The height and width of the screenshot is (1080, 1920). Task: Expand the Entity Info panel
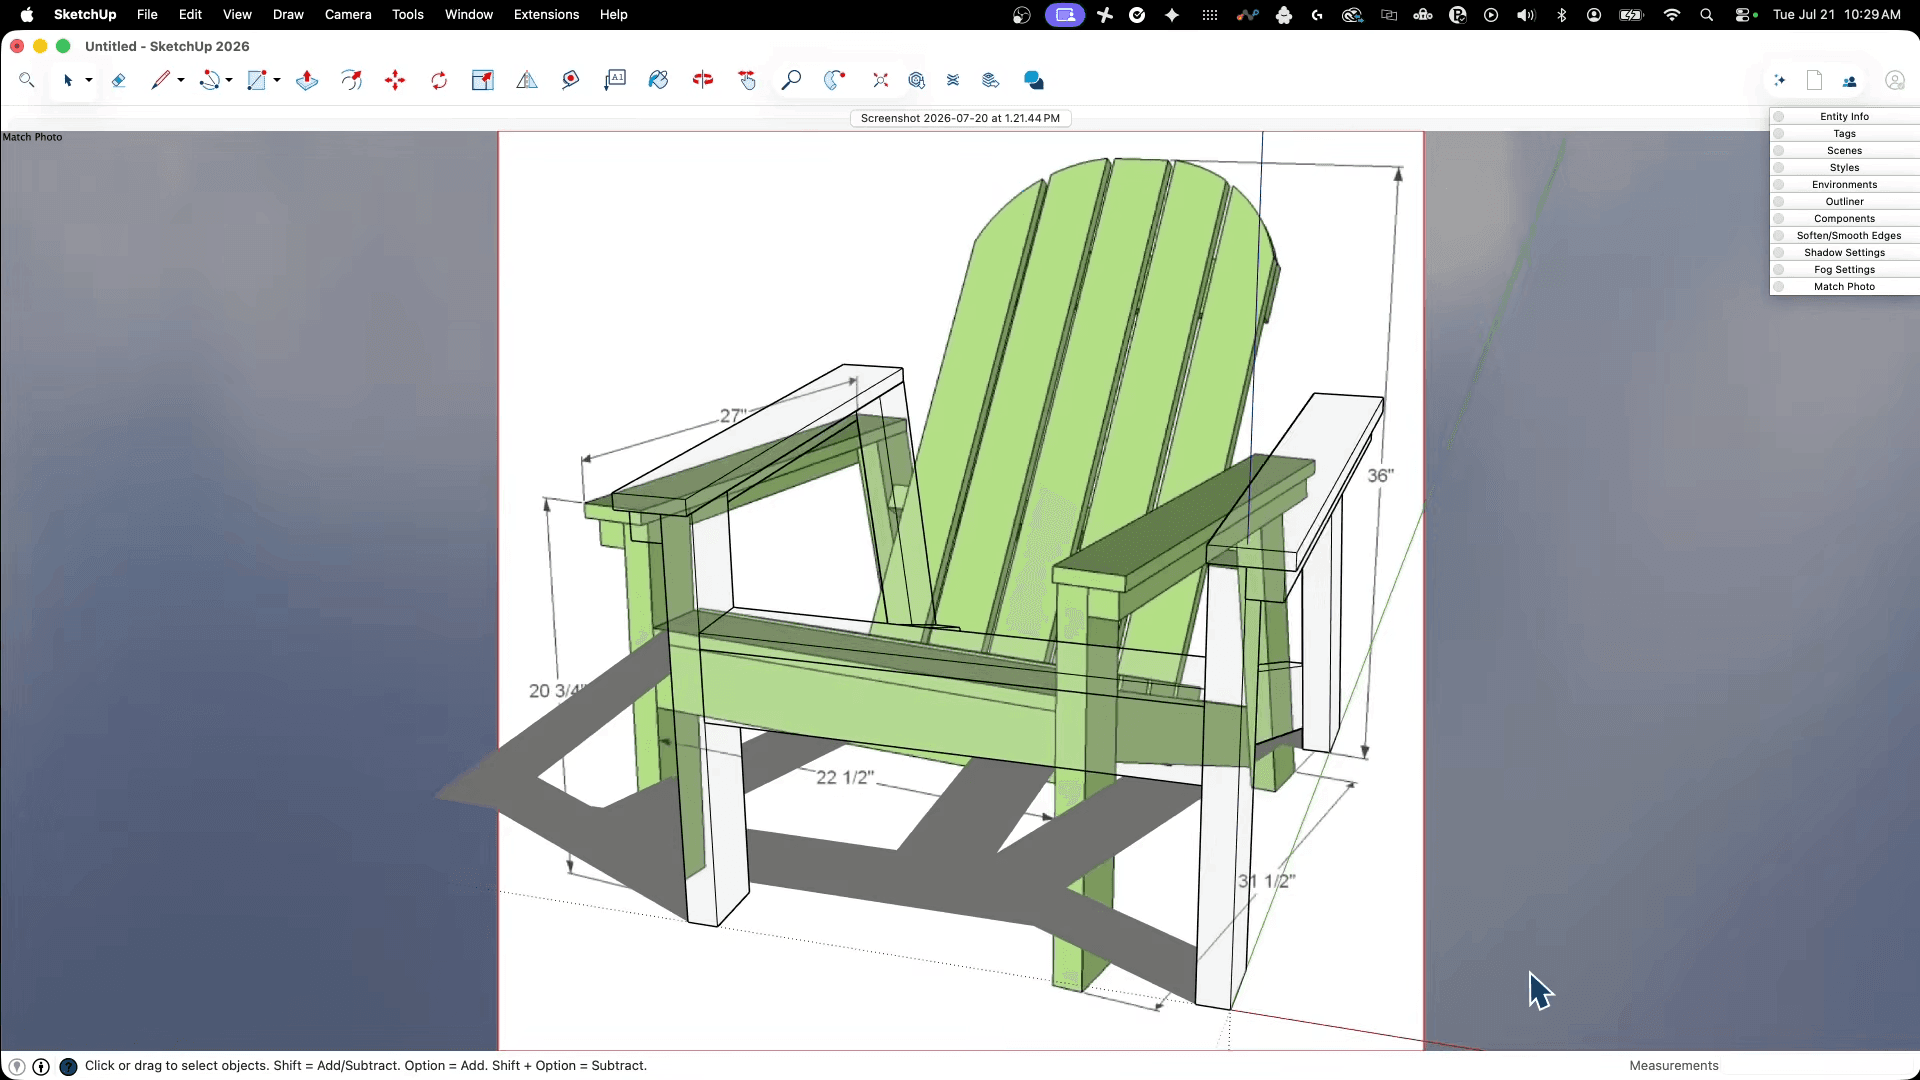(1844, 117)
